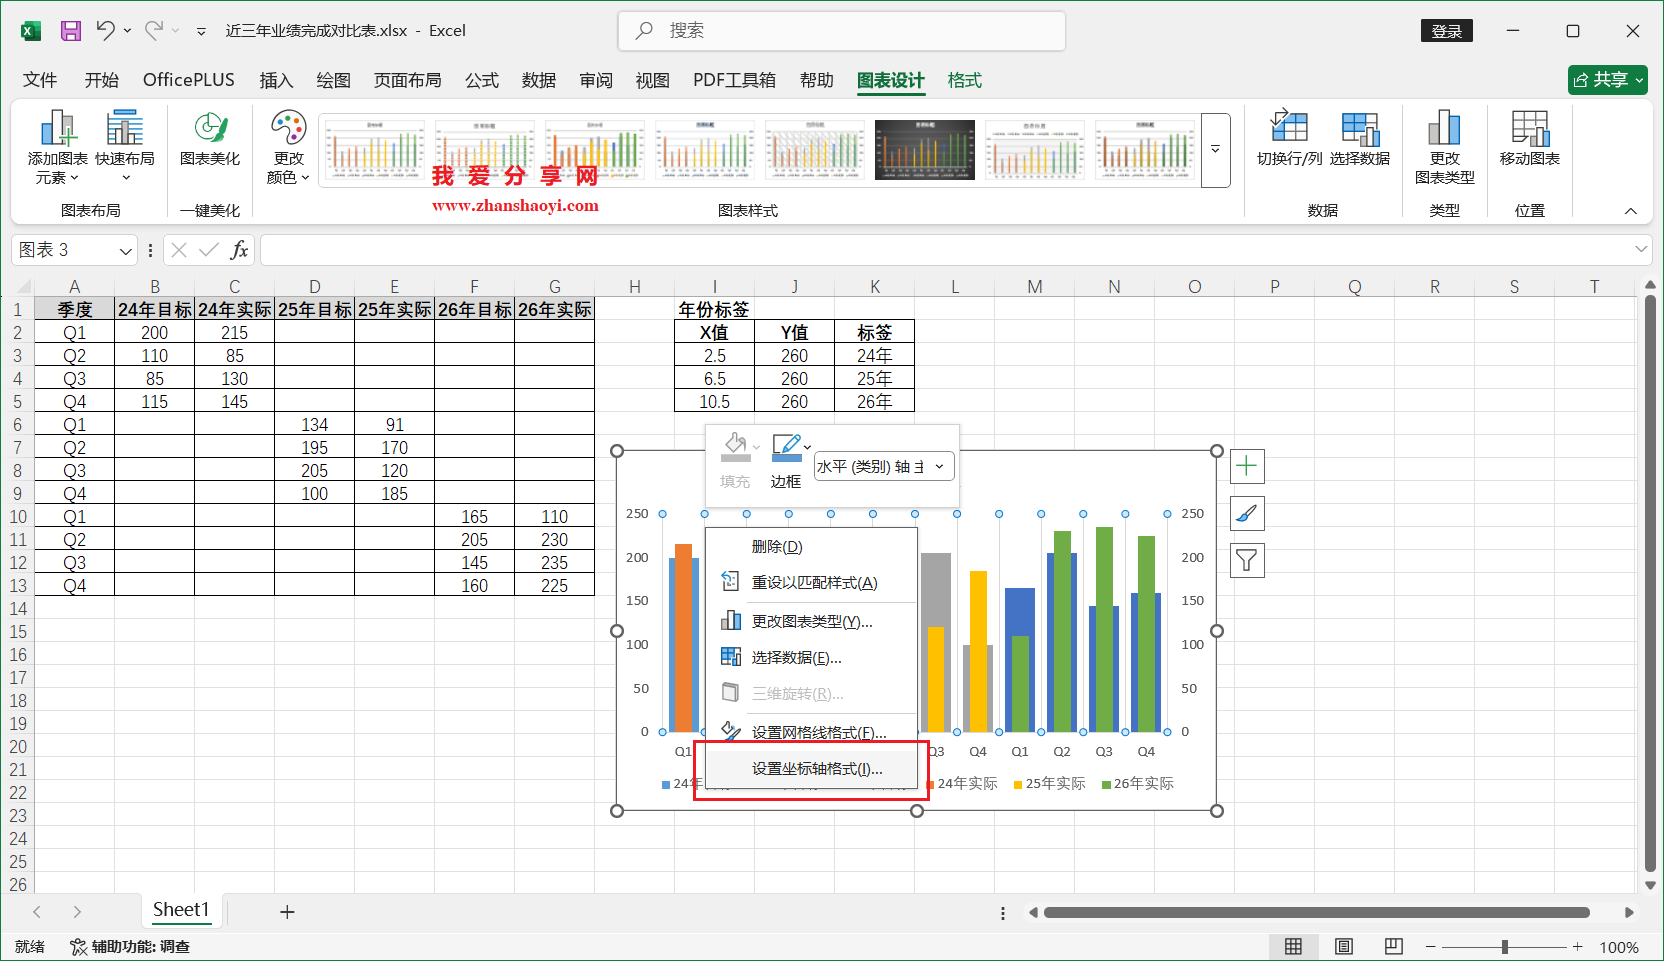Expand chart styles gallery arrow

tap(1216, 150)
